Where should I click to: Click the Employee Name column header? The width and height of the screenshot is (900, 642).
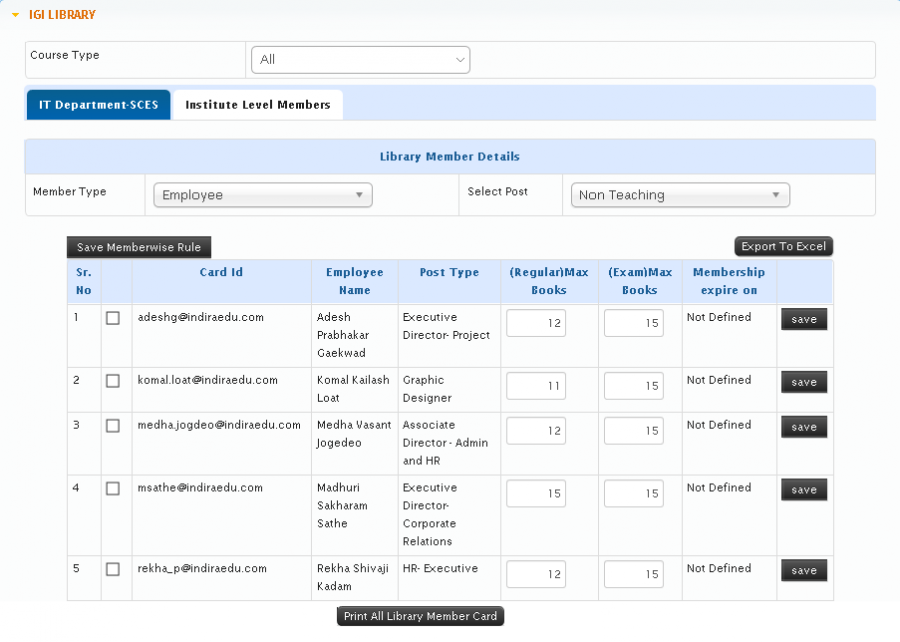(355, 281)
